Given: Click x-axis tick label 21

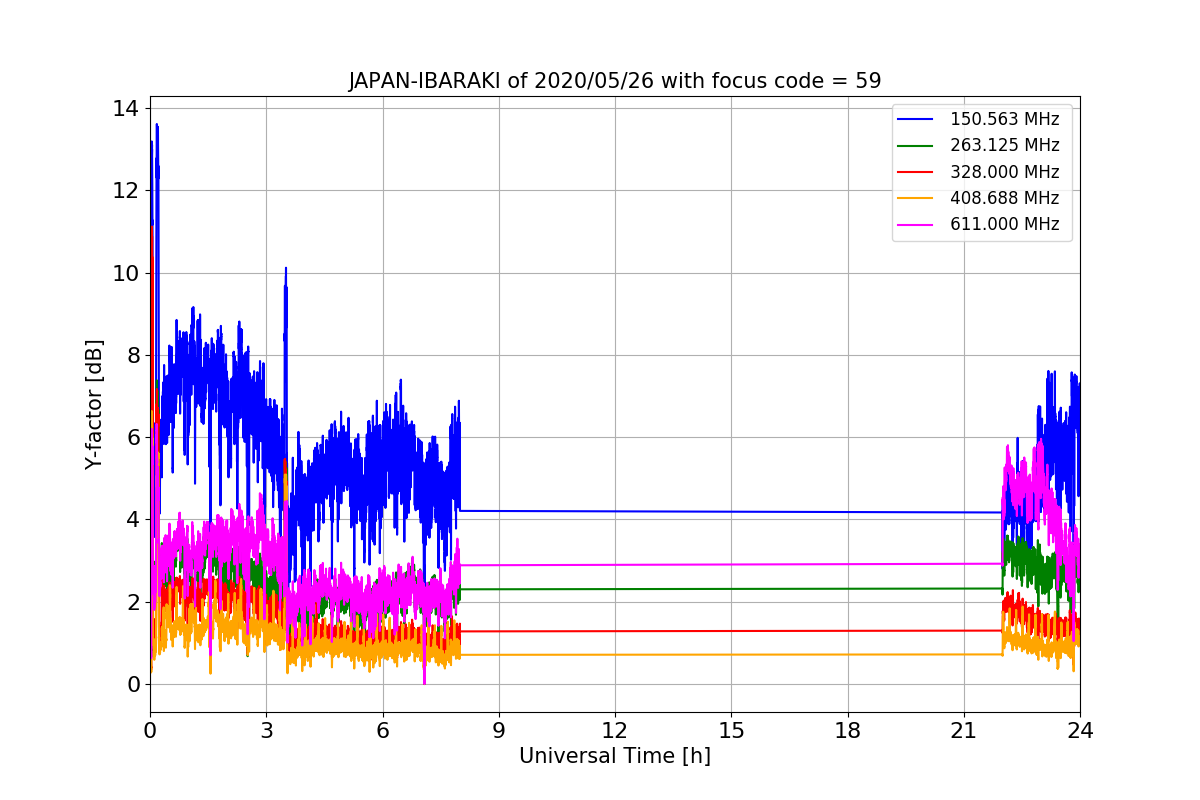Looking at the screenshot, I should [964, 730].
